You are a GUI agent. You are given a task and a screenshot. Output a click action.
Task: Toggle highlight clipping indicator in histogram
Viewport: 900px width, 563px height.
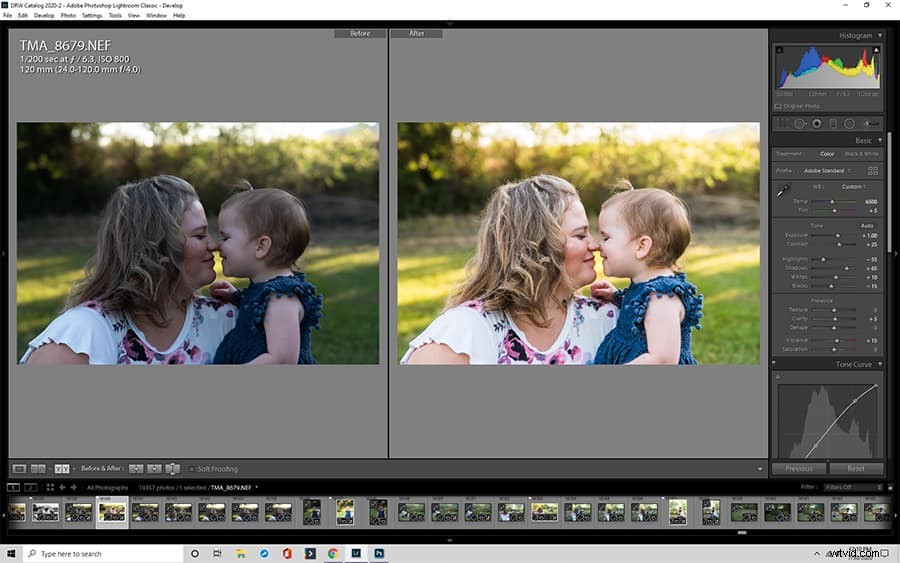point(876,51)
